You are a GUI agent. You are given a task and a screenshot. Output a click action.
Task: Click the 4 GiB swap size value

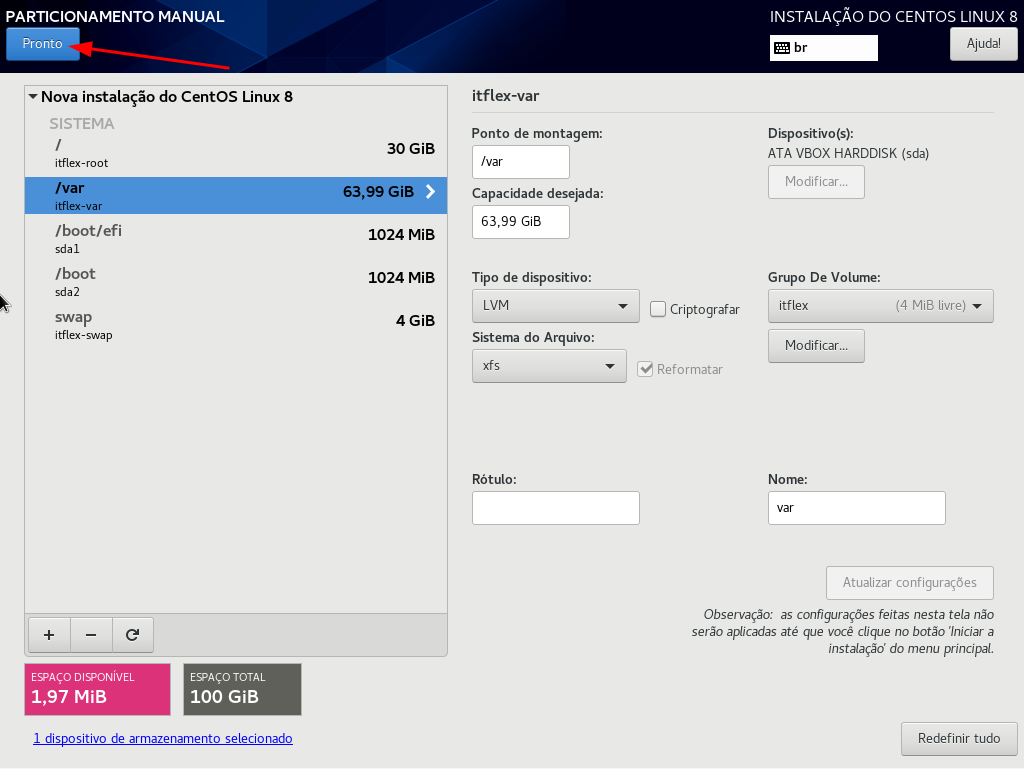coord(415,321)
